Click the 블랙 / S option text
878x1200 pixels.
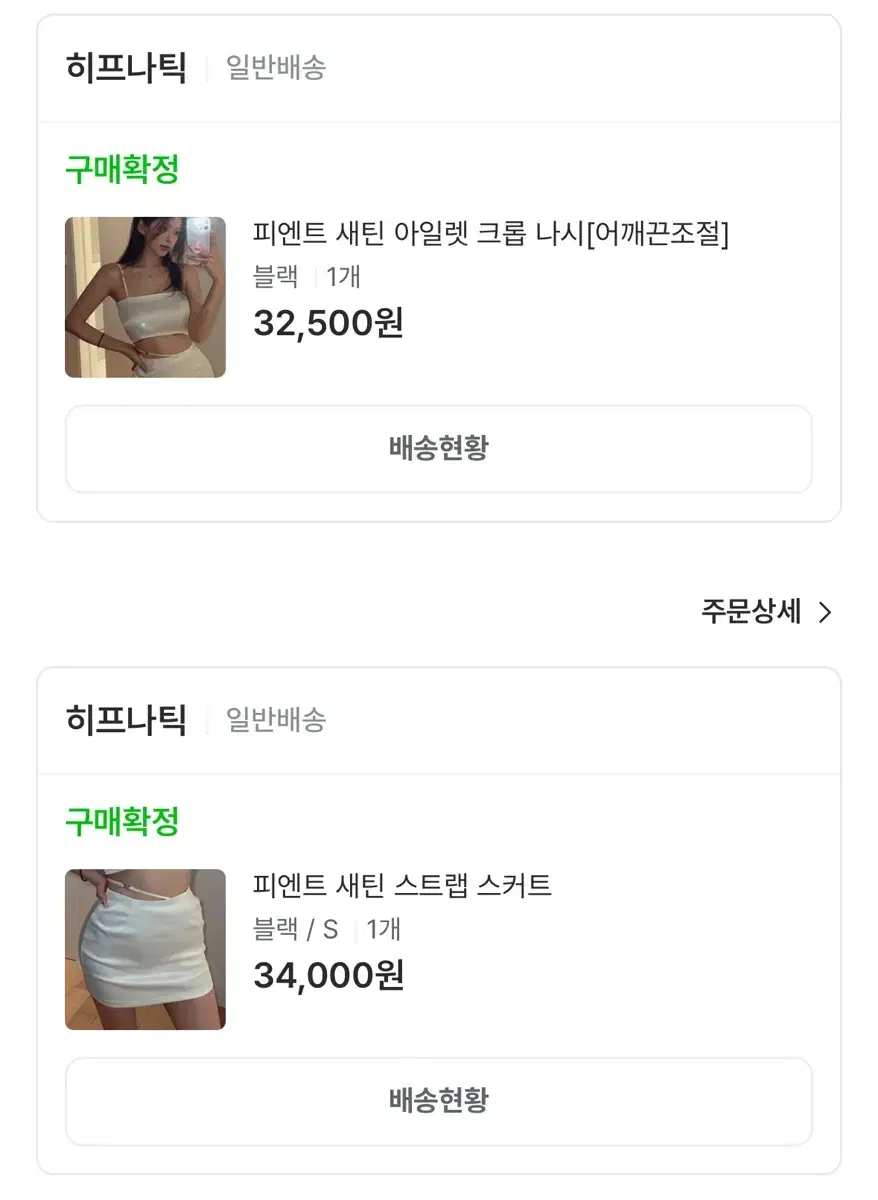[295, 930]
